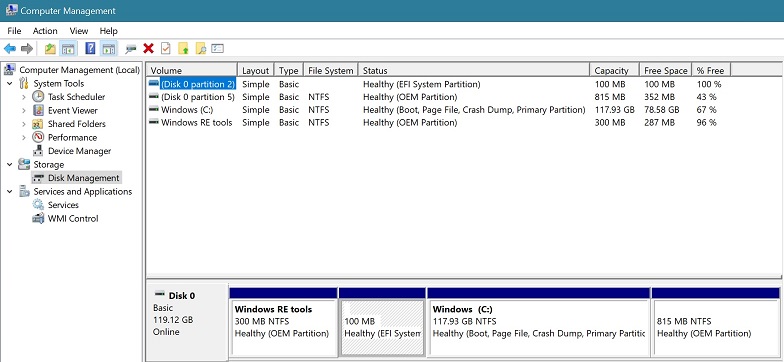Select the Windows (C:) volume row name
784x362 pixels.
click(x=187, y=110)
